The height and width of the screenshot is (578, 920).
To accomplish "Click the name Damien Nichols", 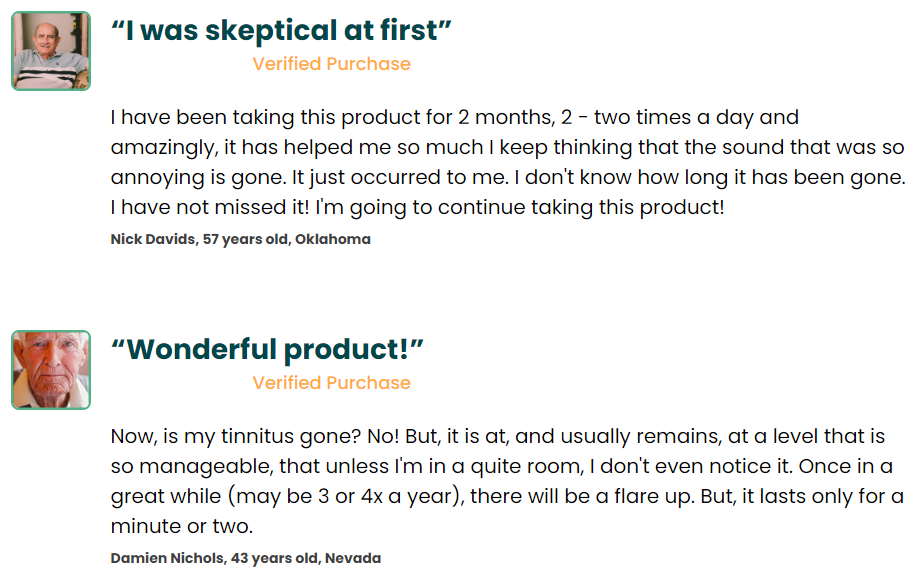I will pos(167,558).
